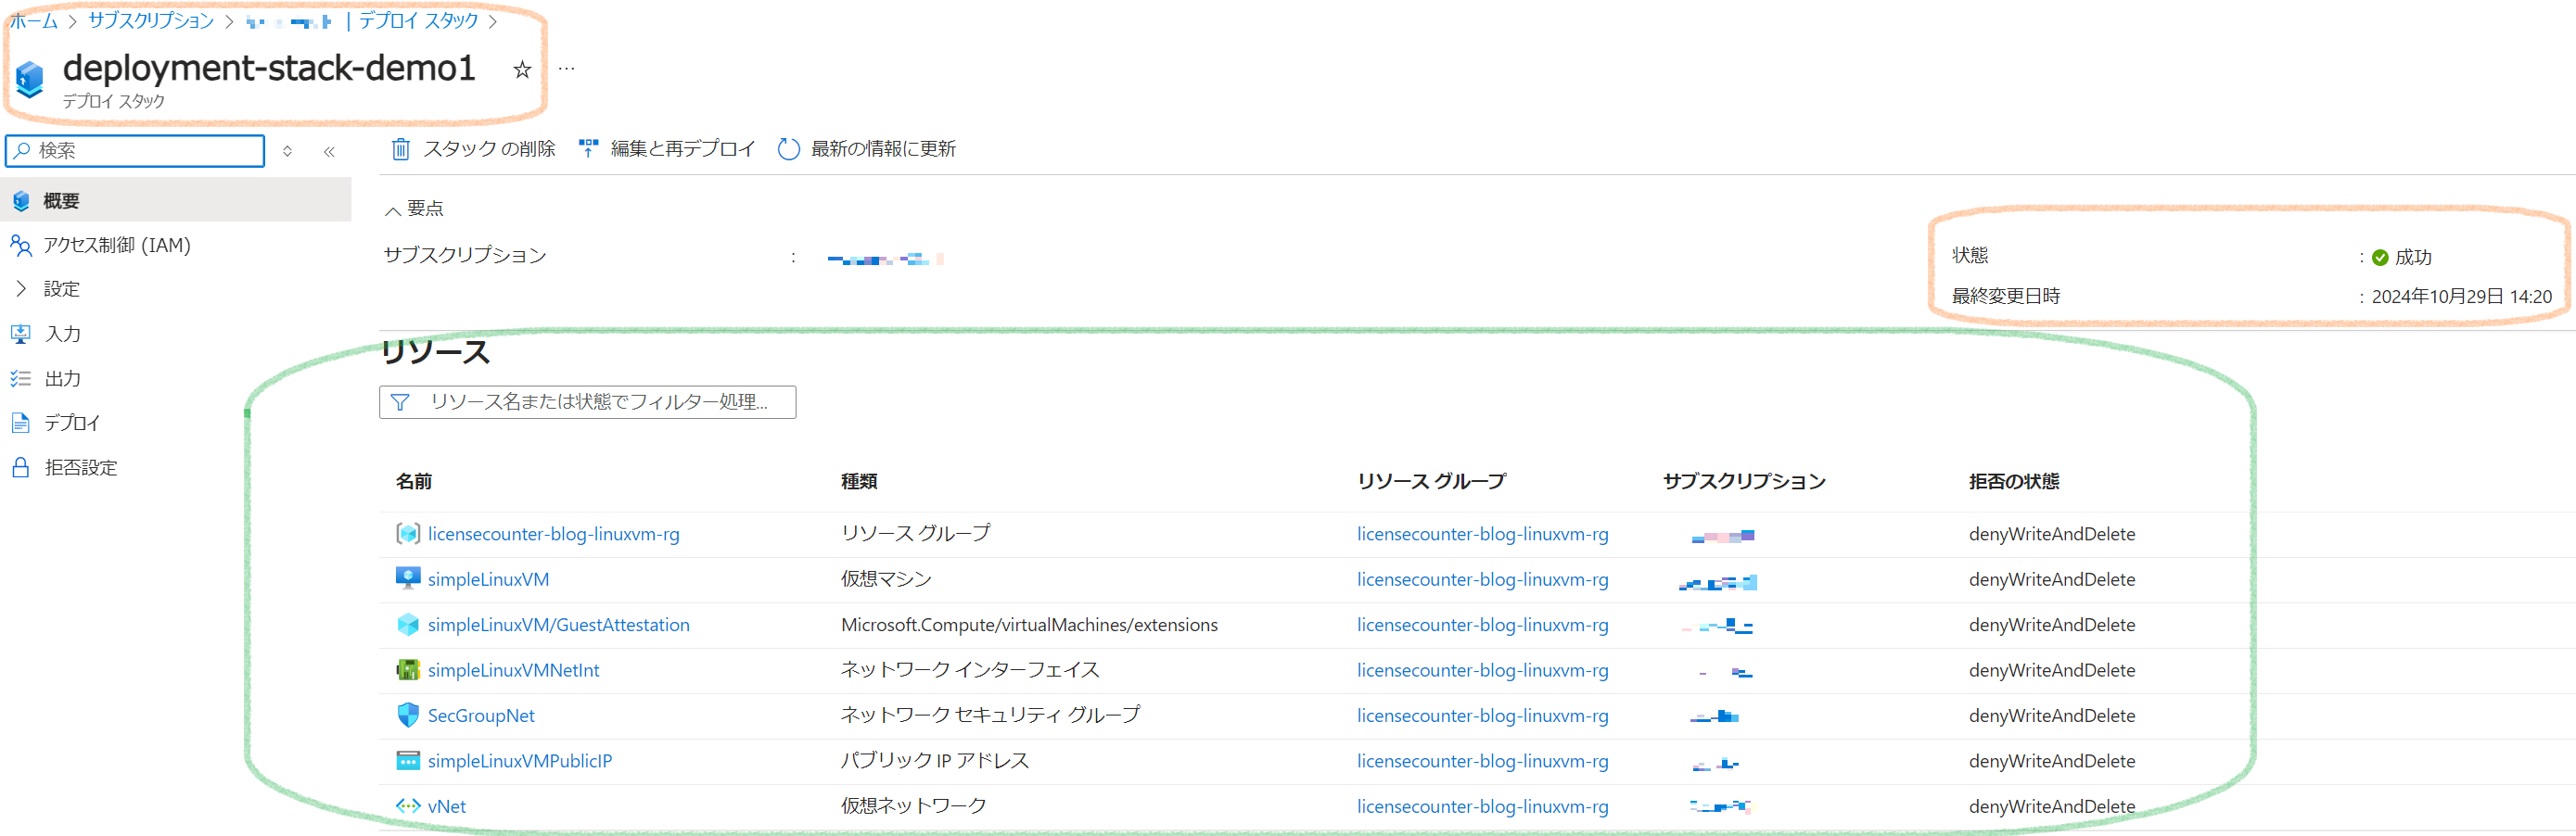This screenshot has height=836, width=2576.
Task: Click the extension icon of simpleLinuxVM/GuestAttestation
Action: point(408,625)
